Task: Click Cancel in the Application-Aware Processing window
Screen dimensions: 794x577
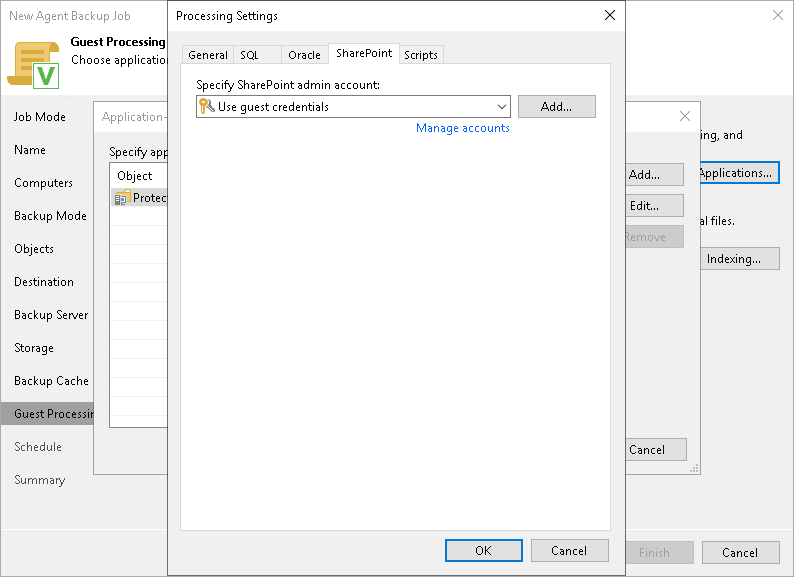Action: (656, 450)
